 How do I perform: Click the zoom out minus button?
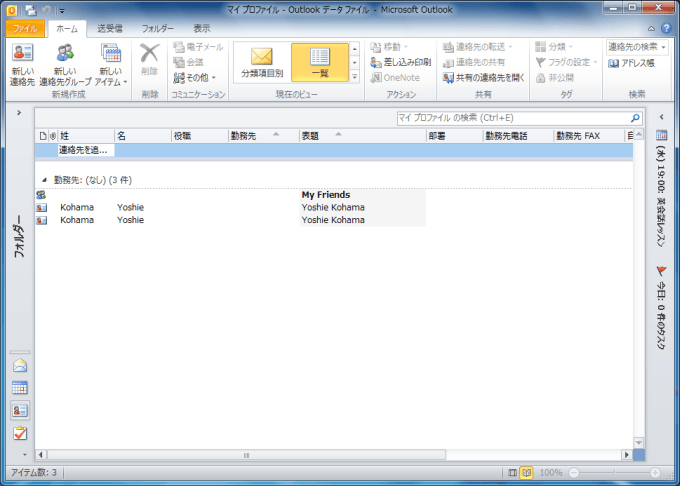(574, 473)
